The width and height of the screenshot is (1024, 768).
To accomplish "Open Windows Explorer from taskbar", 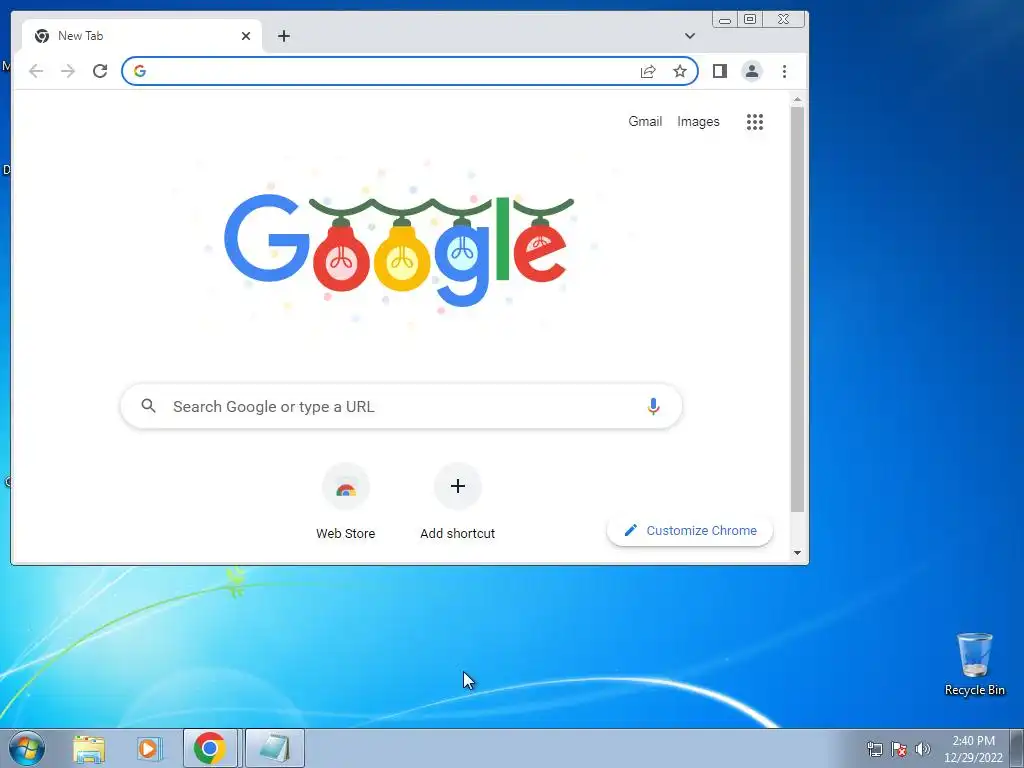I will tap(89, 748).
